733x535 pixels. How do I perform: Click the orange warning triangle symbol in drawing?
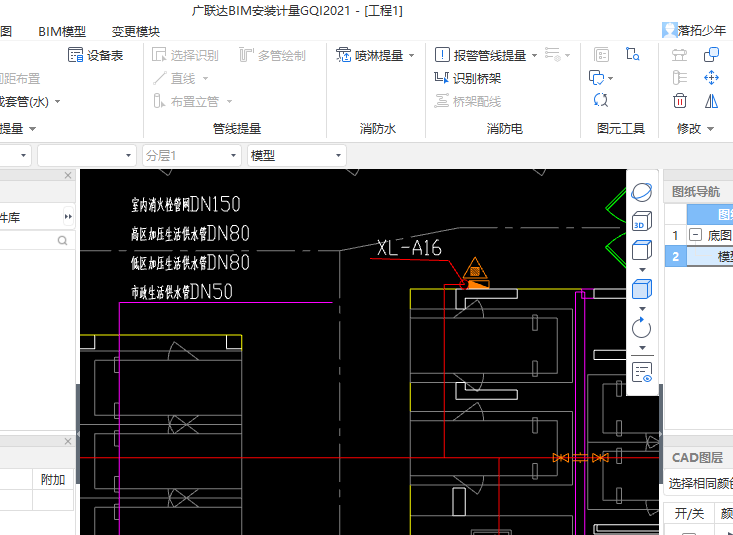coord(475,269)
